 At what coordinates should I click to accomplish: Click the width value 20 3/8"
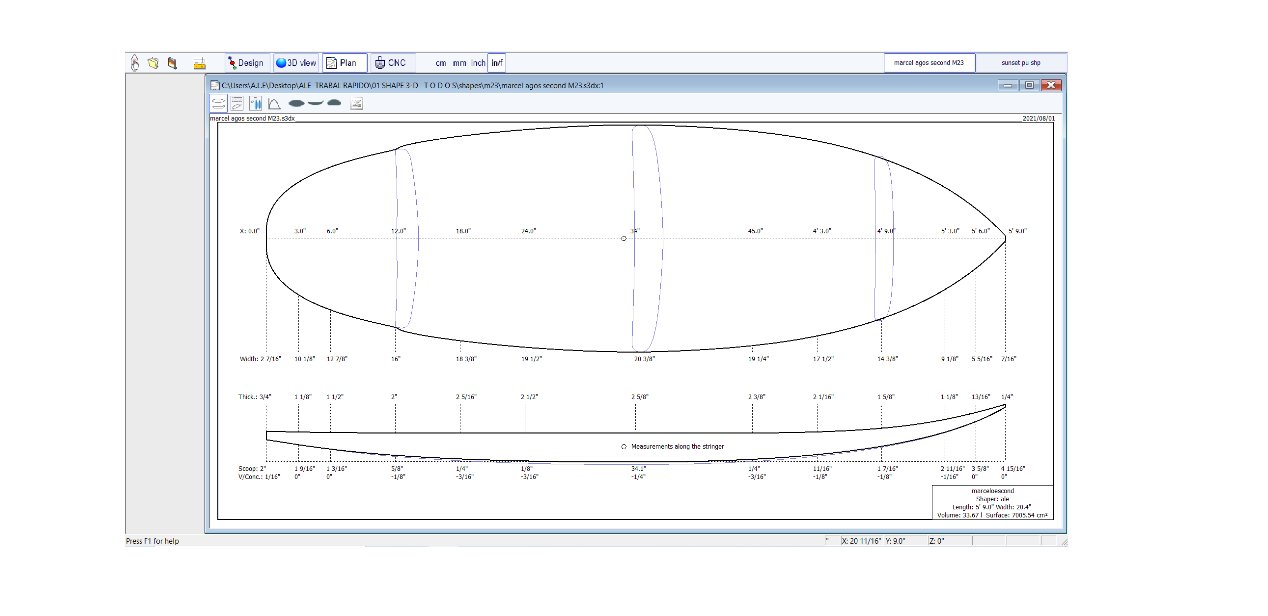[644, 358]
